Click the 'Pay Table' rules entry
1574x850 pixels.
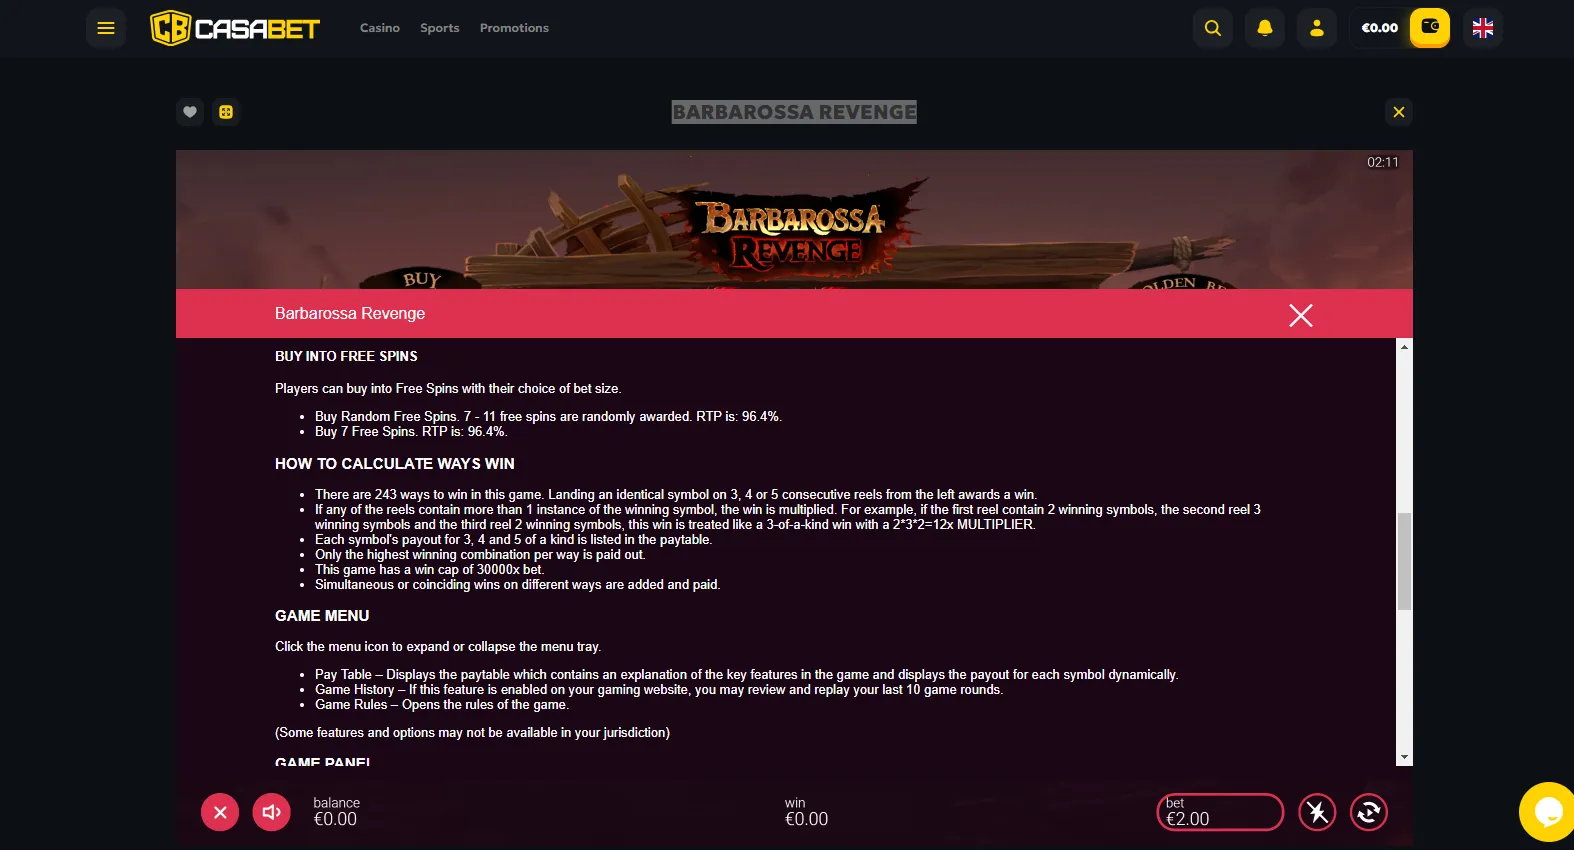point(747,675)
